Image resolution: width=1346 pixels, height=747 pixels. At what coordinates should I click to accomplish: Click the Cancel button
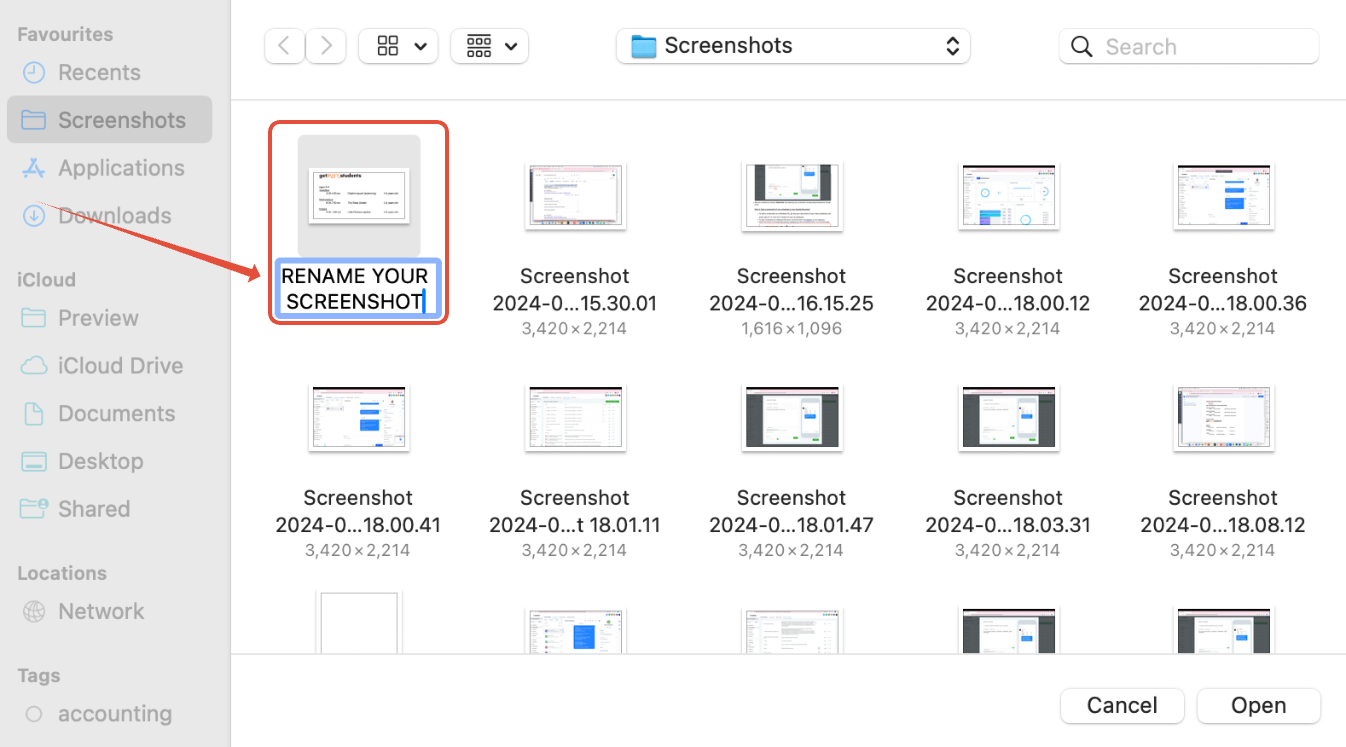pos(1122,705)
